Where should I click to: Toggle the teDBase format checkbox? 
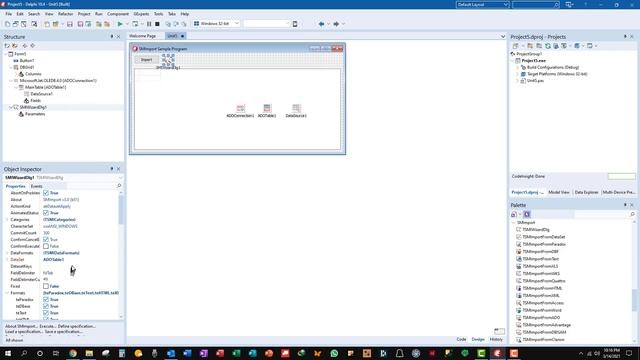(46, 306)
